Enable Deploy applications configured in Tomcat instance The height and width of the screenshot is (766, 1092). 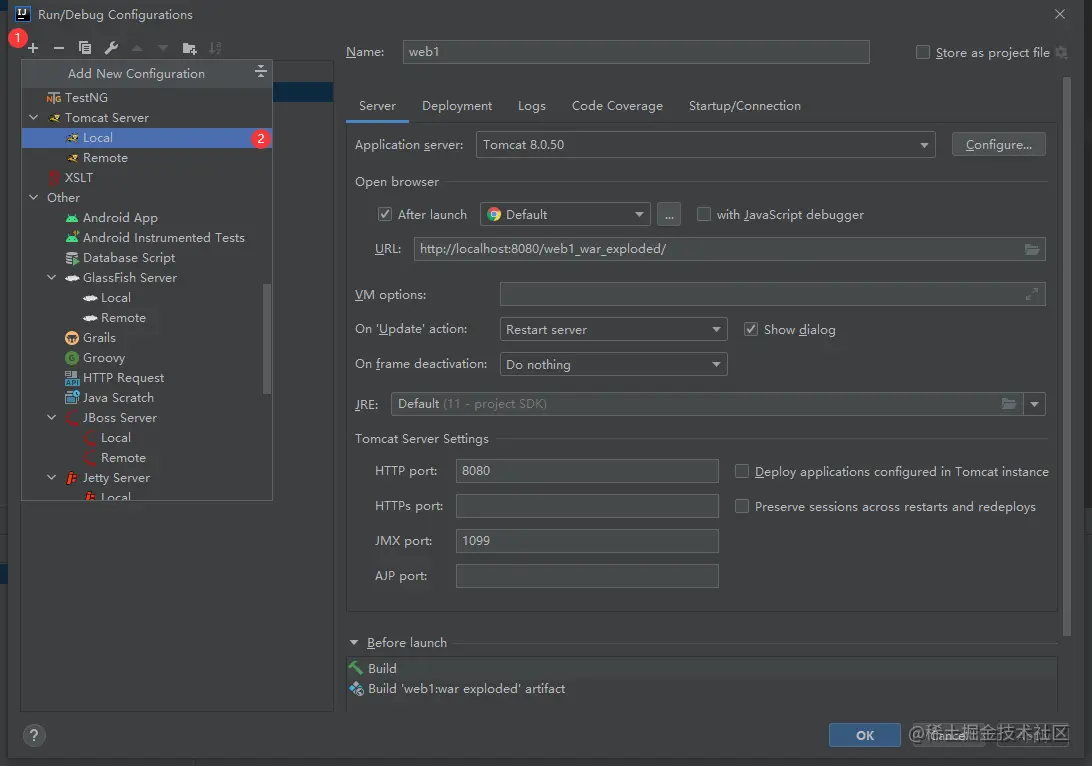[742, 471]
